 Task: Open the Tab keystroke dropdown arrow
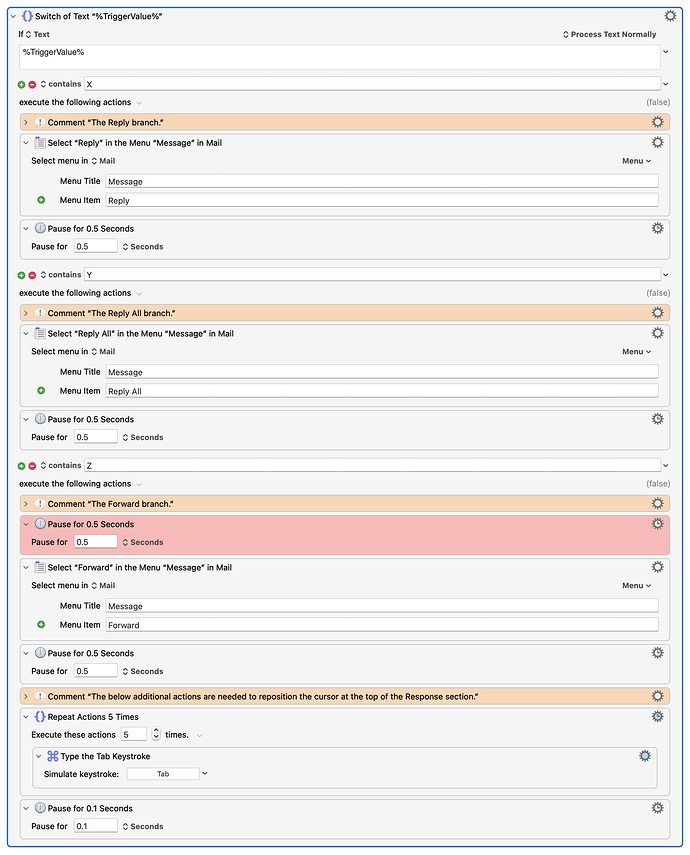coord(205,774)
